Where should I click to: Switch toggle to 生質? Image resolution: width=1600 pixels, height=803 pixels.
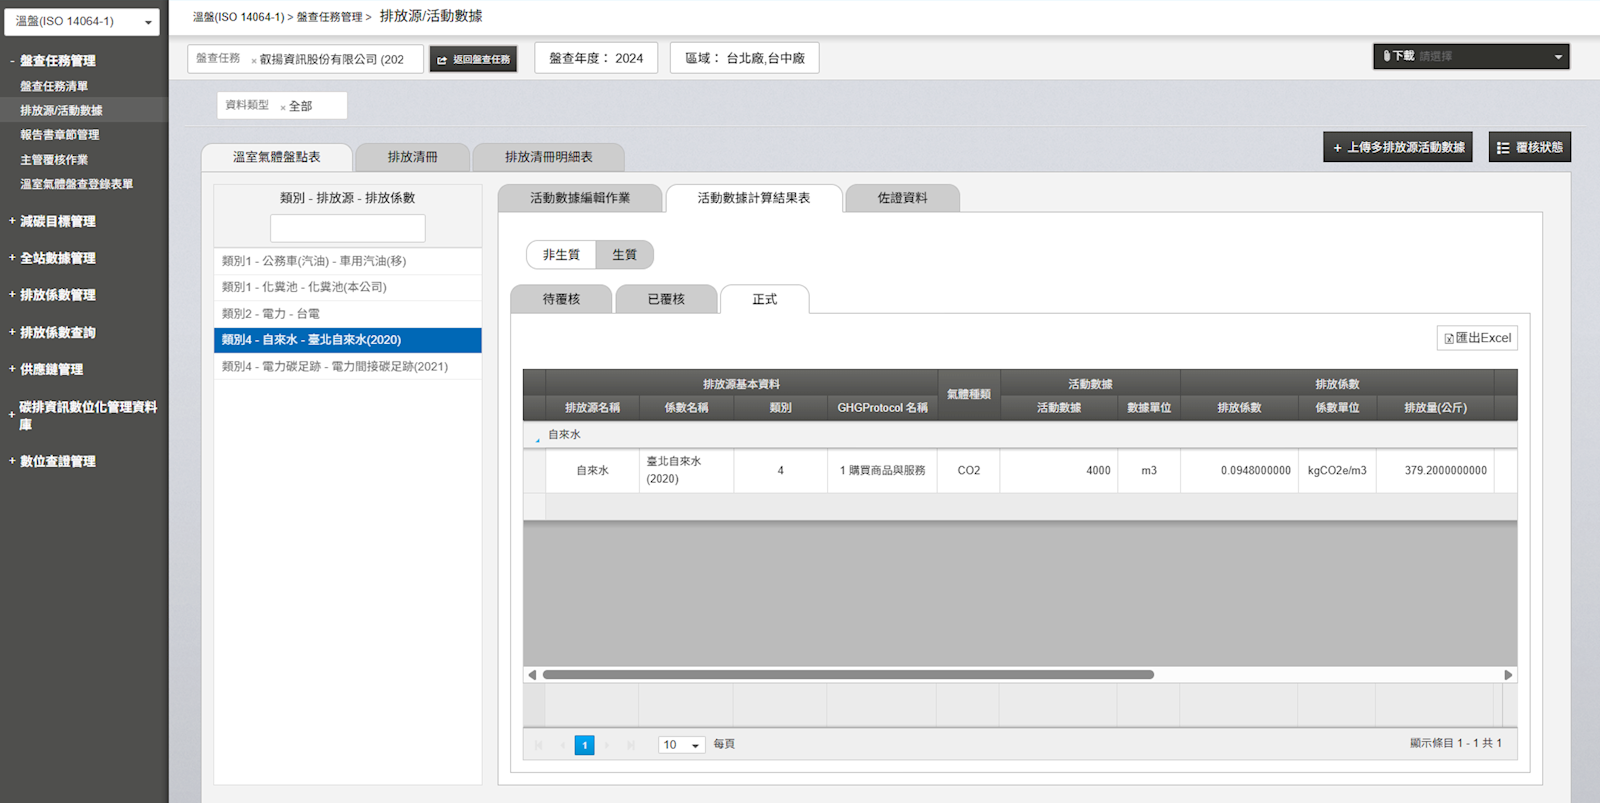click(624, 255)
